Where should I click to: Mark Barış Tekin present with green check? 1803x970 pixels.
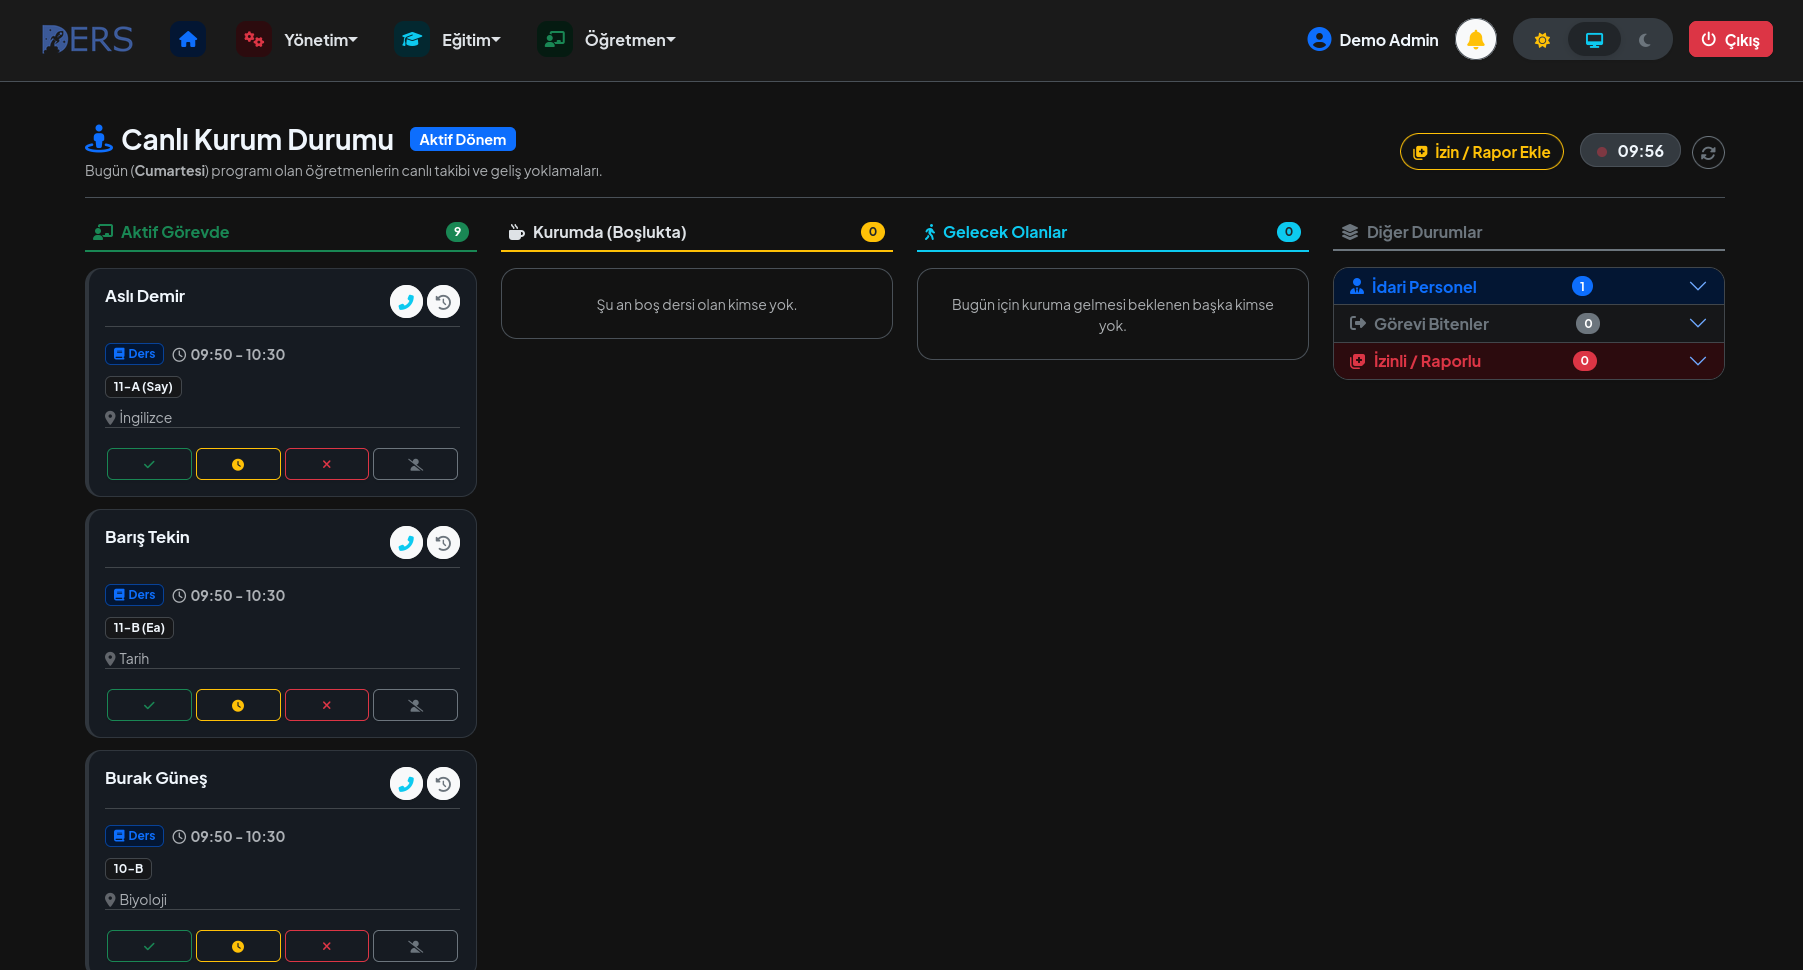[x=149, y=705]
